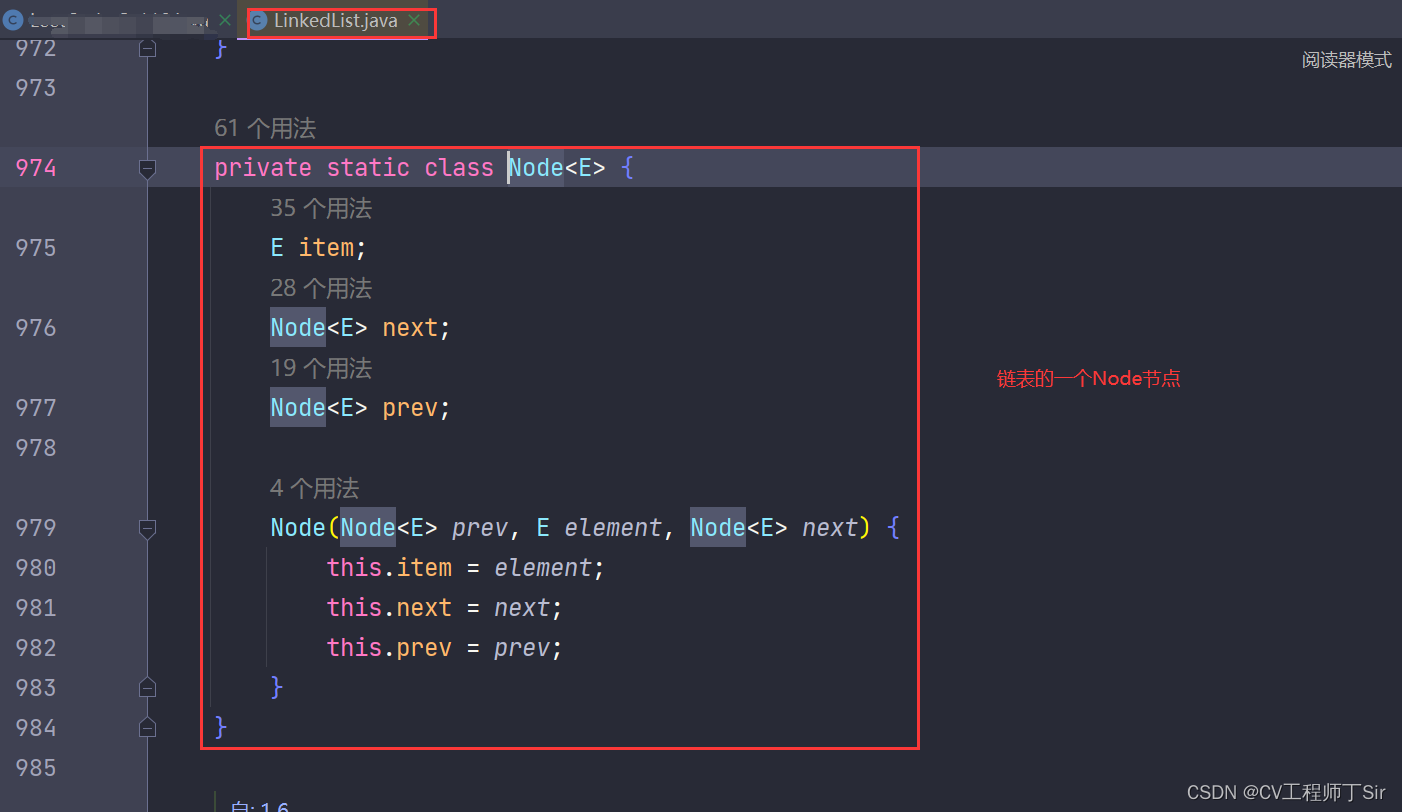Click 'private' keyword on line 974
This screenshot has width=1402, height=812.
(263, 168)
